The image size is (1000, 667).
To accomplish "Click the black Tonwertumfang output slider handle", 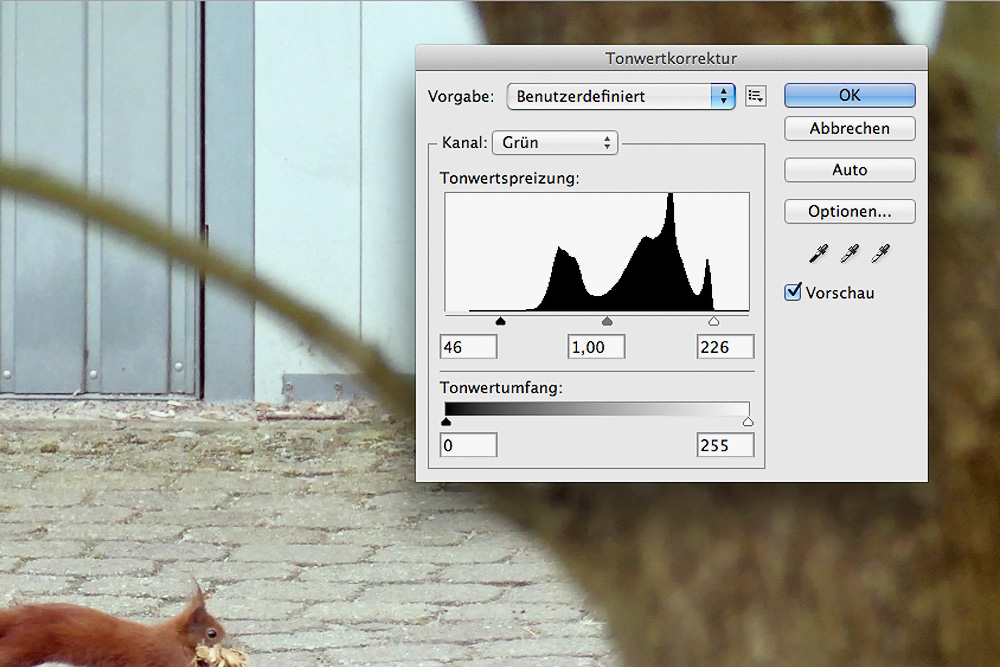I will [446, 422].
